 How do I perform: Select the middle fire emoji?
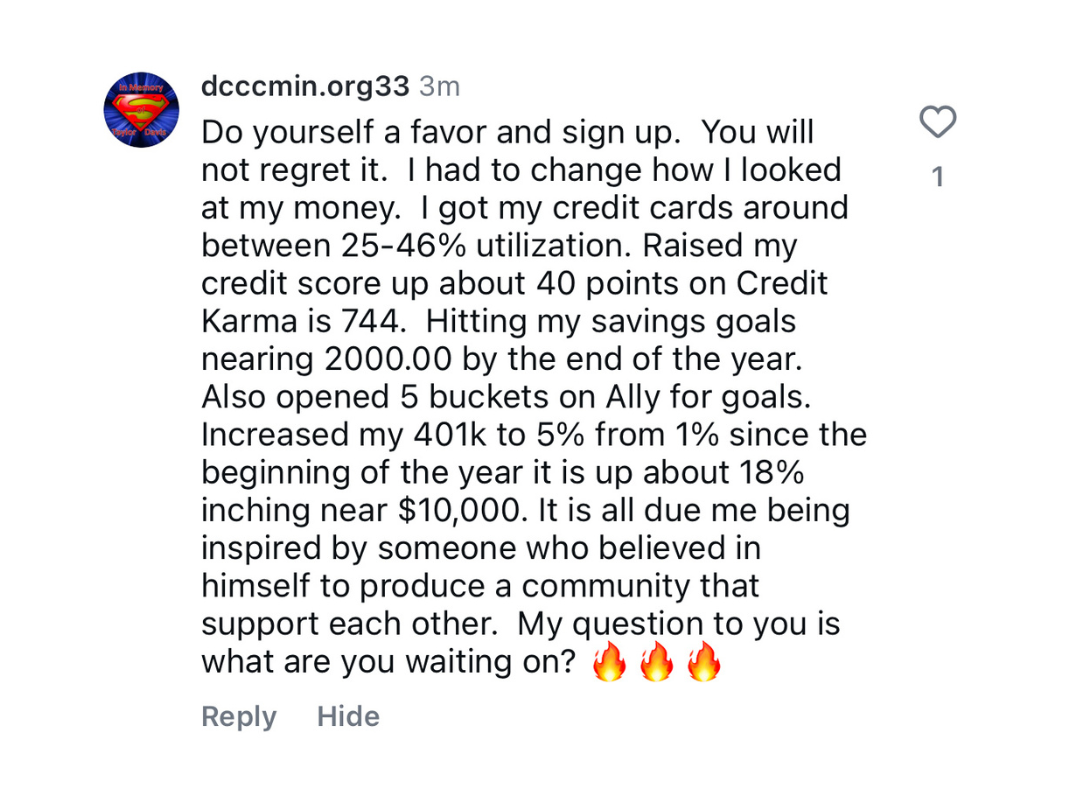coord(656,661)
